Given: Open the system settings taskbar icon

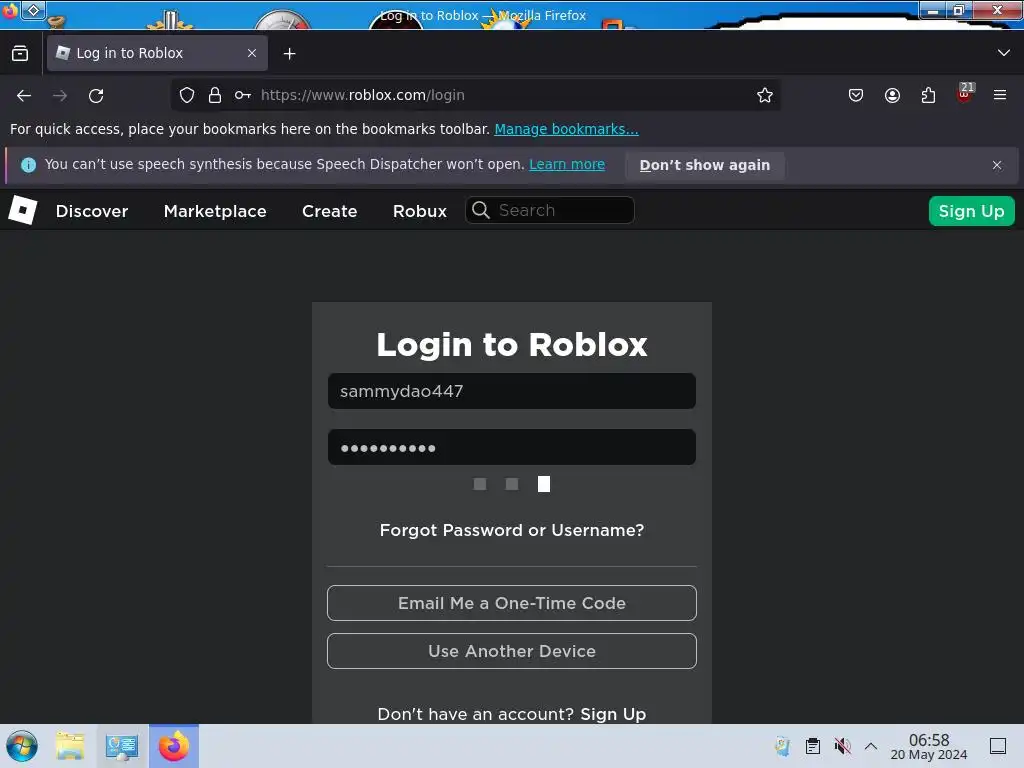Looking at the screenshot, I should [x=122, y=746].
